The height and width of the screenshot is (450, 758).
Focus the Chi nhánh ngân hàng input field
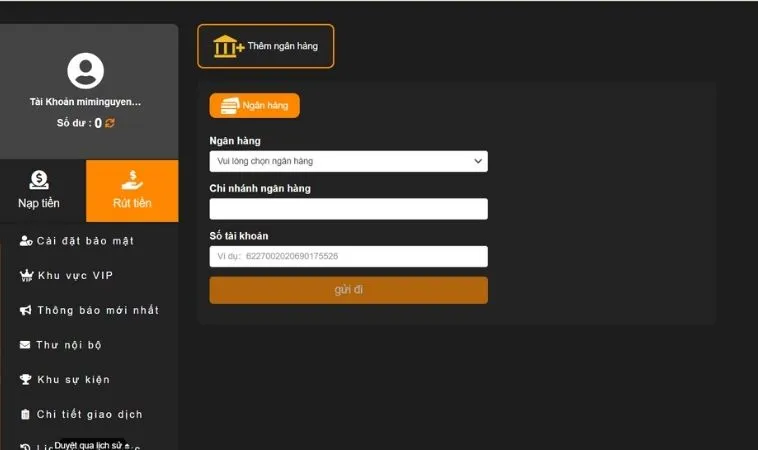coord(348,209)
